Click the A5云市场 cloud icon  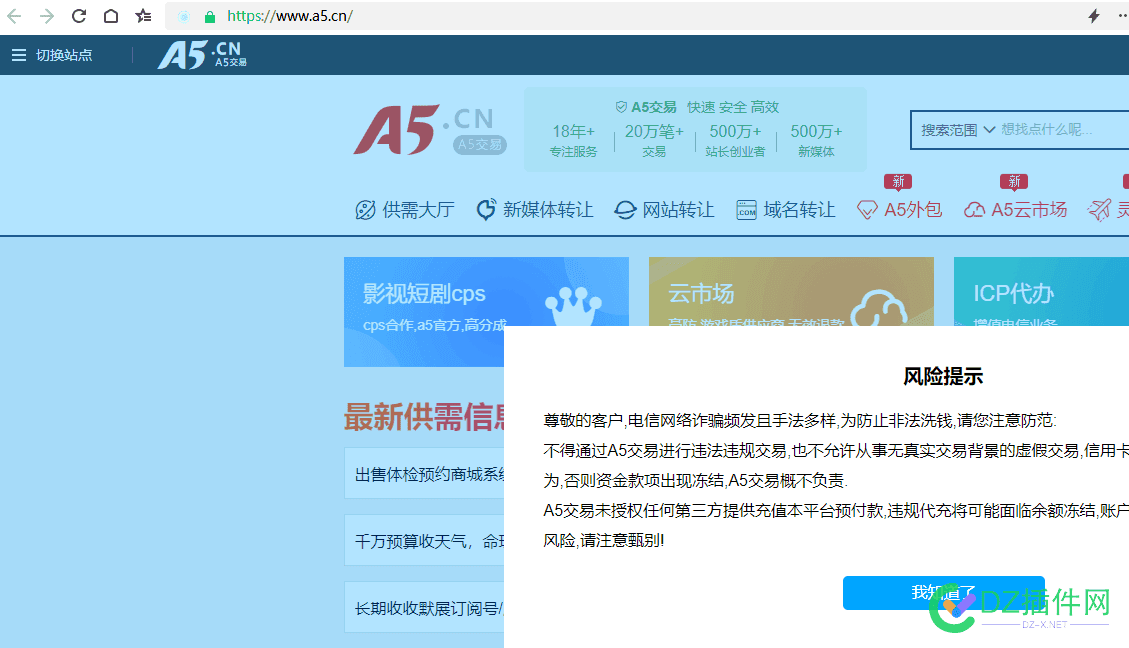[x=974, y=210]
